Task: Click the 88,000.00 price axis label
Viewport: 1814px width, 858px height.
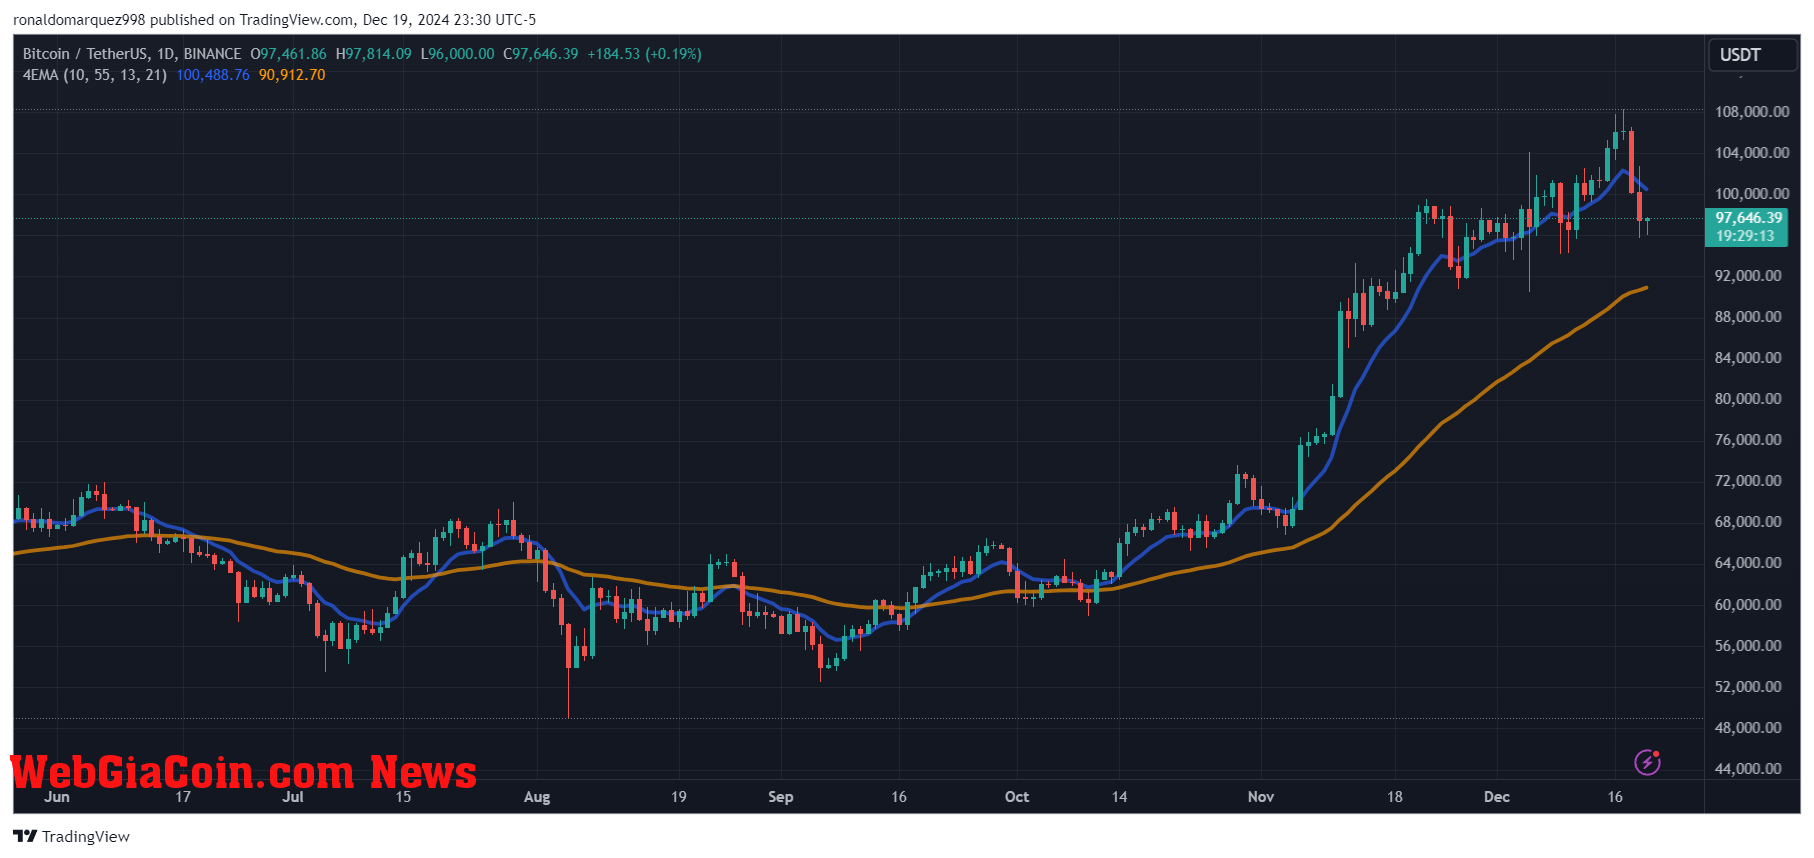Action: point(1748,317)
